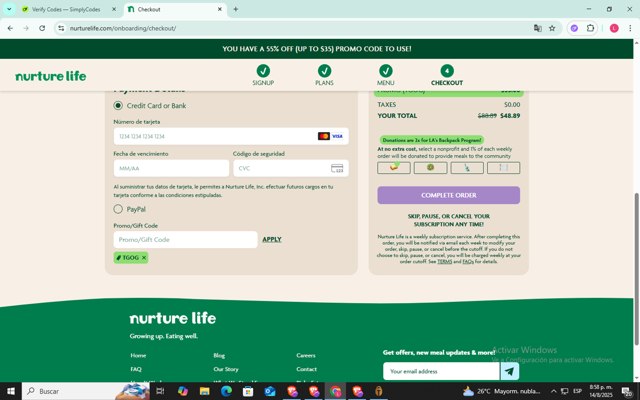
Task: Remove the TGOG promo code tag
Action: (x=144, y=258)
